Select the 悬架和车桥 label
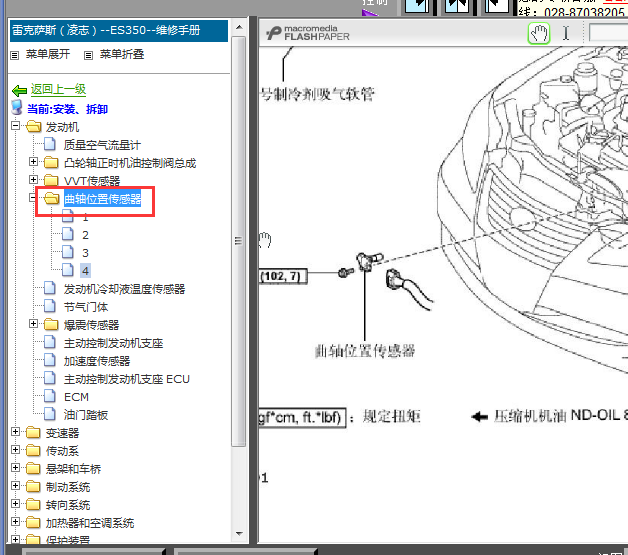The height and width of the screenshot is (555, 628). tap(73, 469)
